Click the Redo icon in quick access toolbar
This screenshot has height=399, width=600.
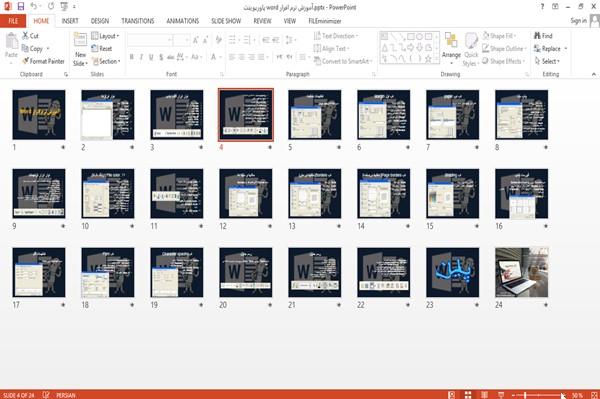(x=51, y=6)
